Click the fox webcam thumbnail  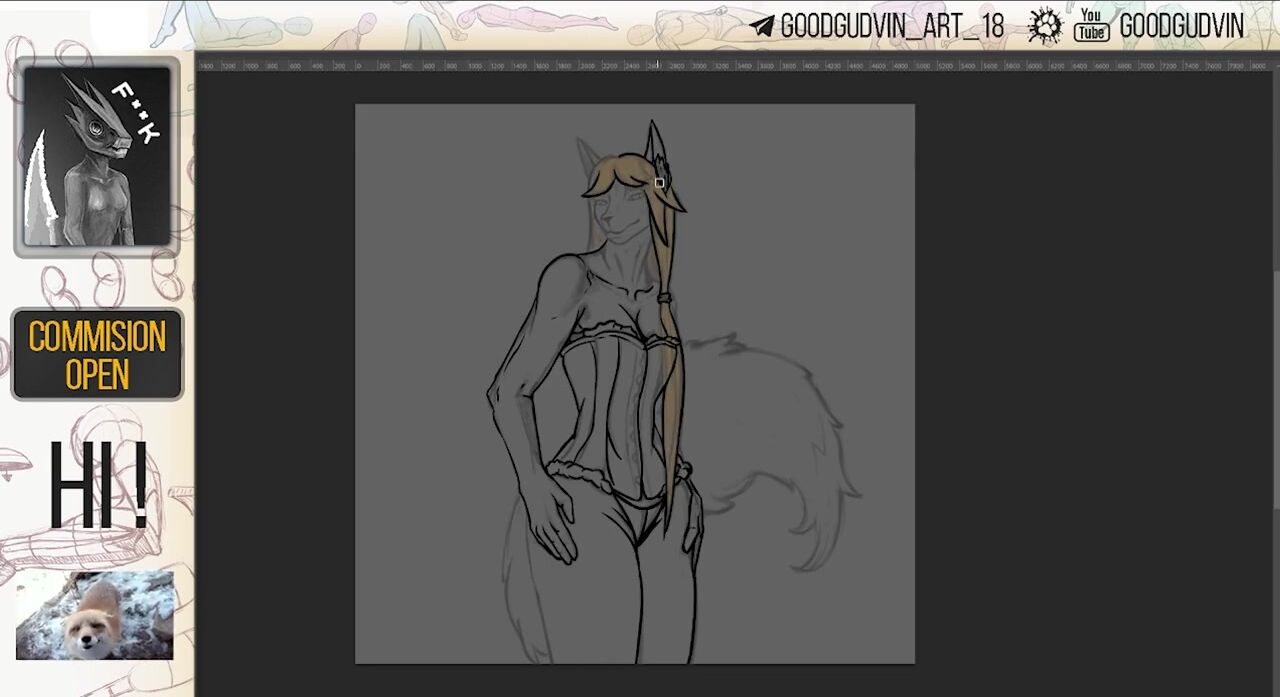click(x=95, y=615)
